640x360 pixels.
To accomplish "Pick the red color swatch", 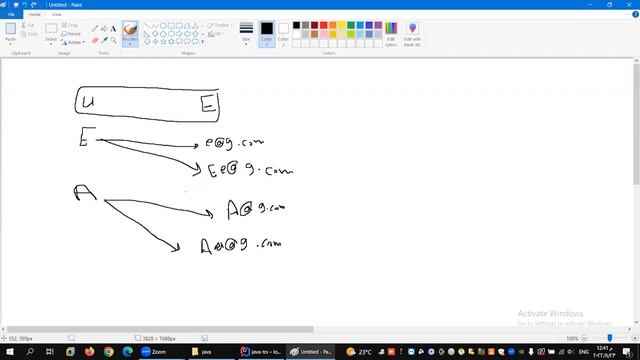I will coord(323,25).
